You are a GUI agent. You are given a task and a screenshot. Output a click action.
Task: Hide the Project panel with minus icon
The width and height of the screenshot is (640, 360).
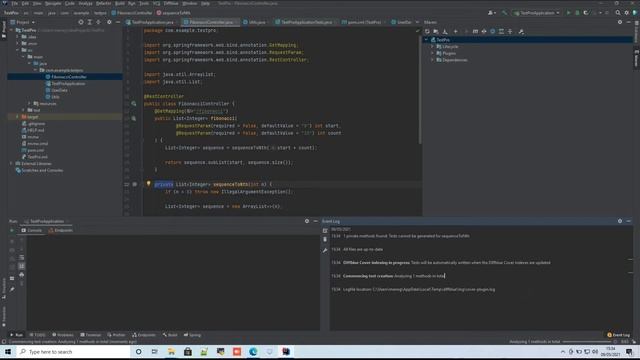[118, 22]
